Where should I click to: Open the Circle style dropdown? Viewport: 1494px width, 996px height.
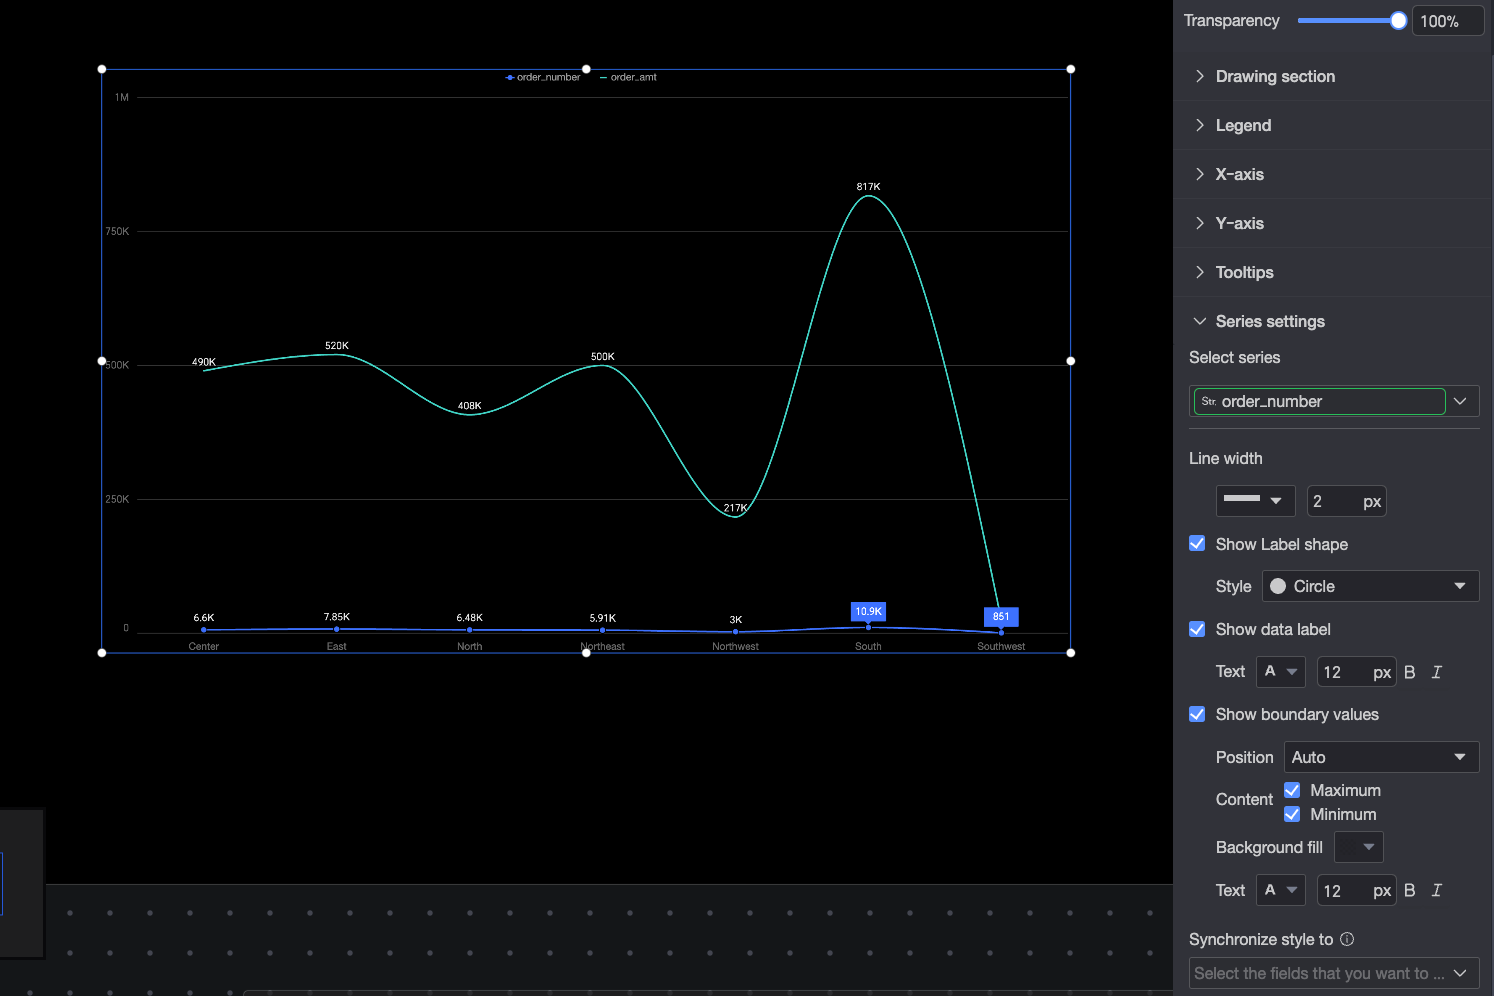click(1370, 586)
